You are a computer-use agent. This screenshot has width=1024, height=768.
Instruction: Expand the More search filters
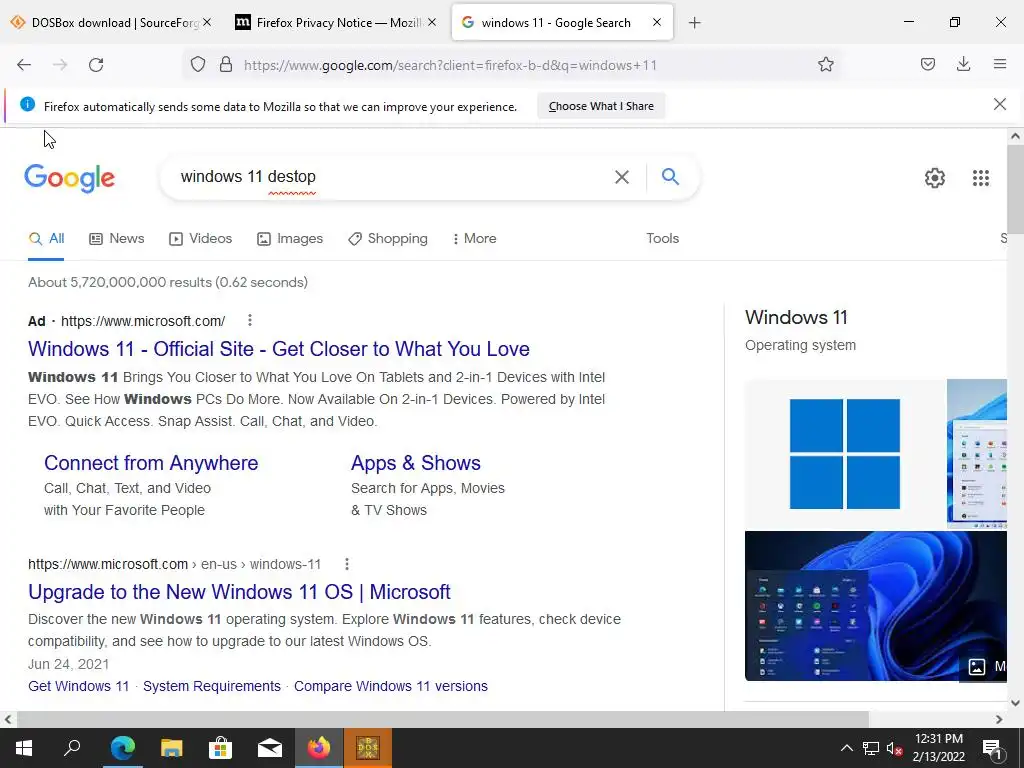point(474,238)
